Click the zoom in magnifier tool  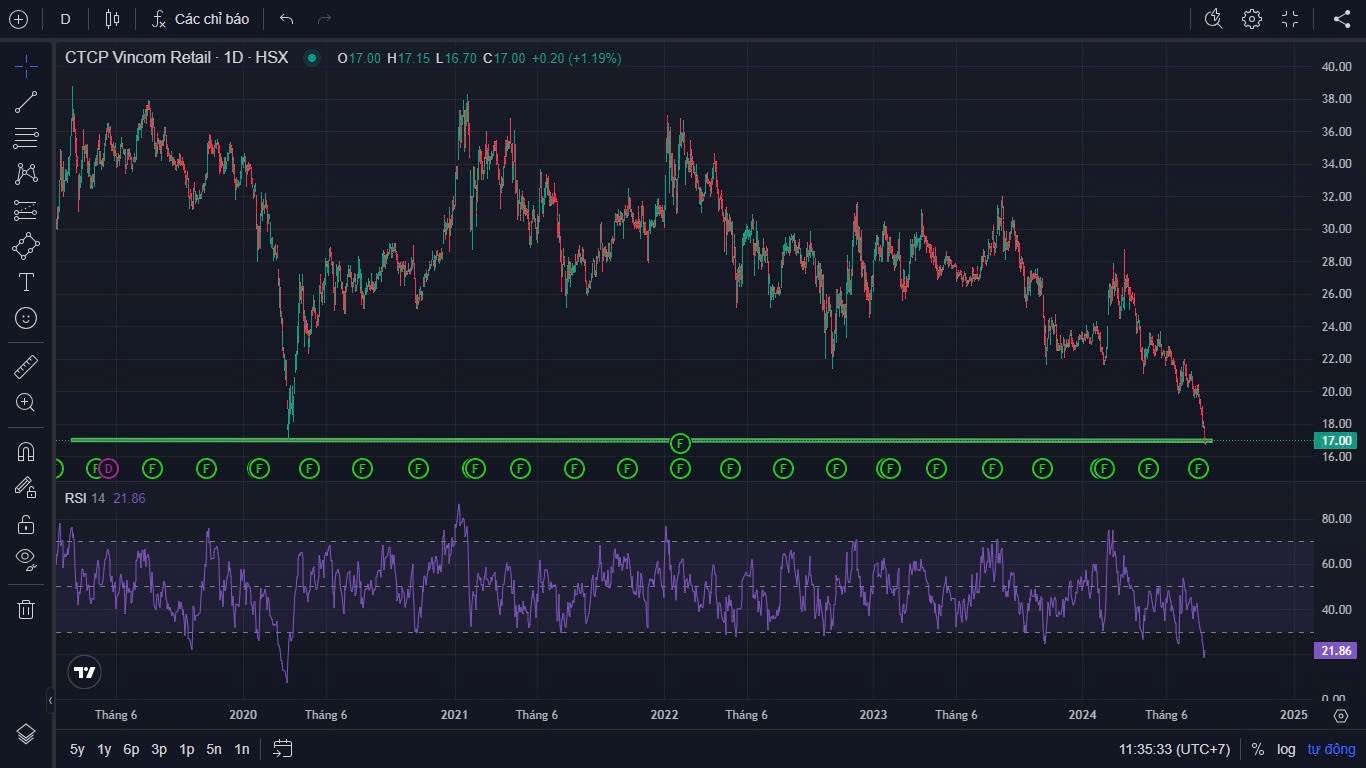point(26,403)
